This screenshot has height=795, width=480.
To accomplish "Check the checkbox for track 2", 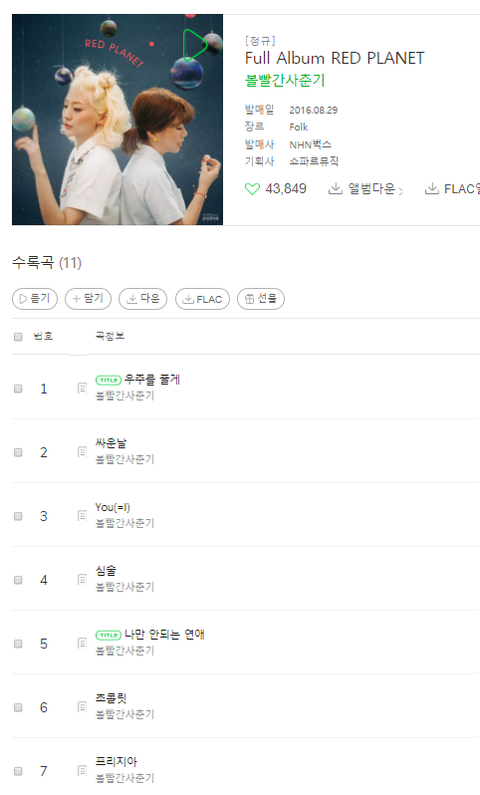I will (x=18, y=452).
